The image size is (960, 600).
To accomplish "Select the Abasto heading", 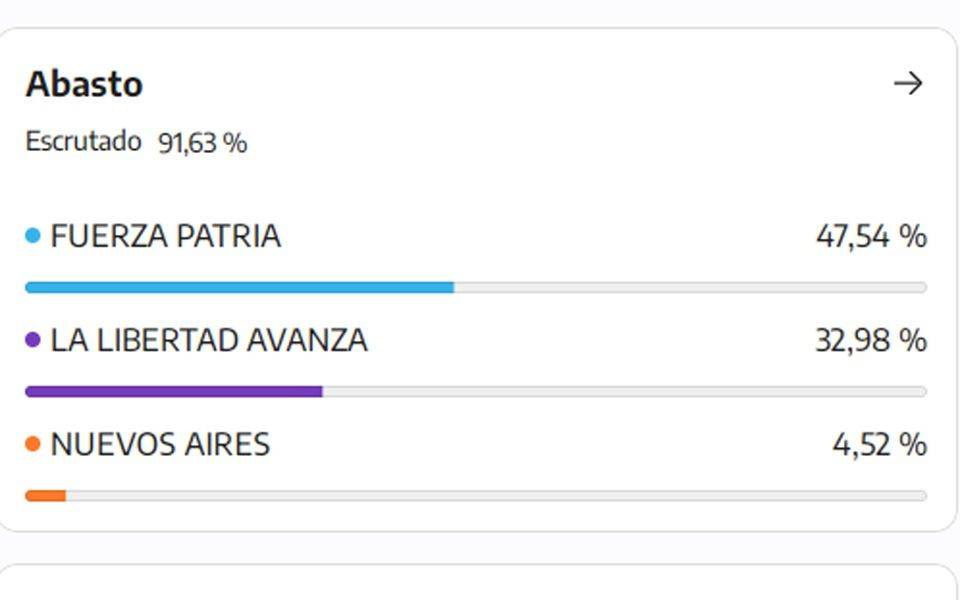I will (x=84, y=84).
